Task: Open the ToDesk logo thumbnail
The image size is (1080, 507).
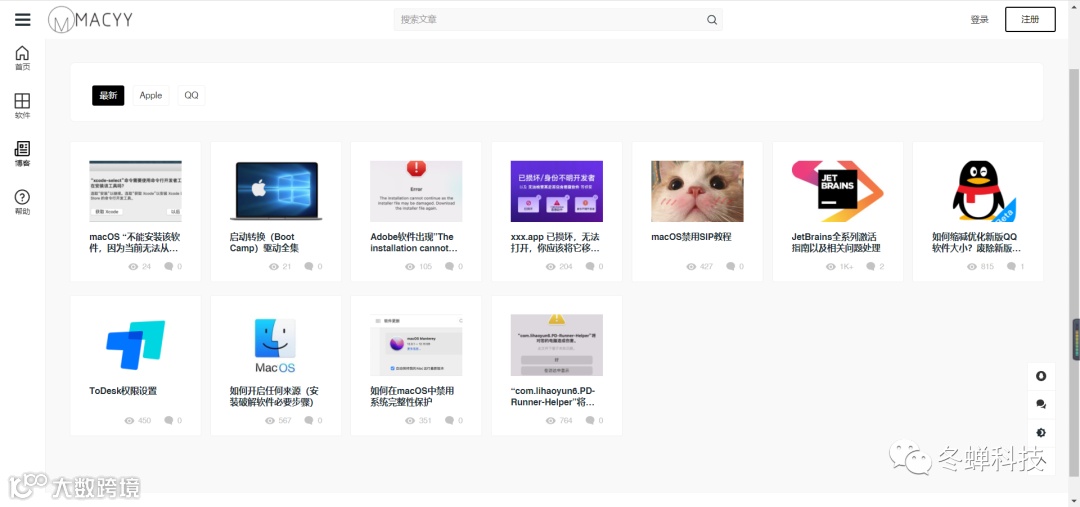Action: tap(136, 345)
